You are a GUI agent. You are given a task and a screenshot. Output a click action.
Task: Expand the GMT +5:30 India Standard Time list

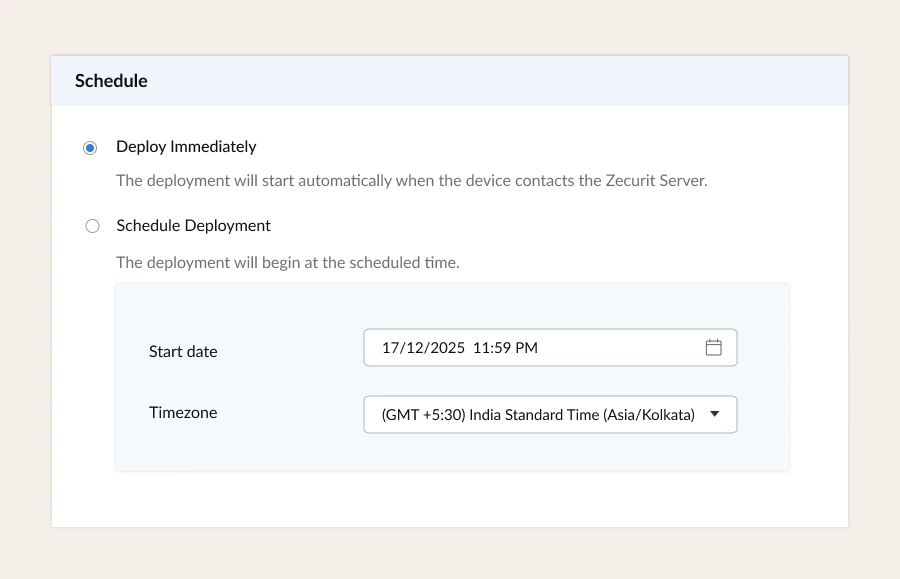[550, 414]
